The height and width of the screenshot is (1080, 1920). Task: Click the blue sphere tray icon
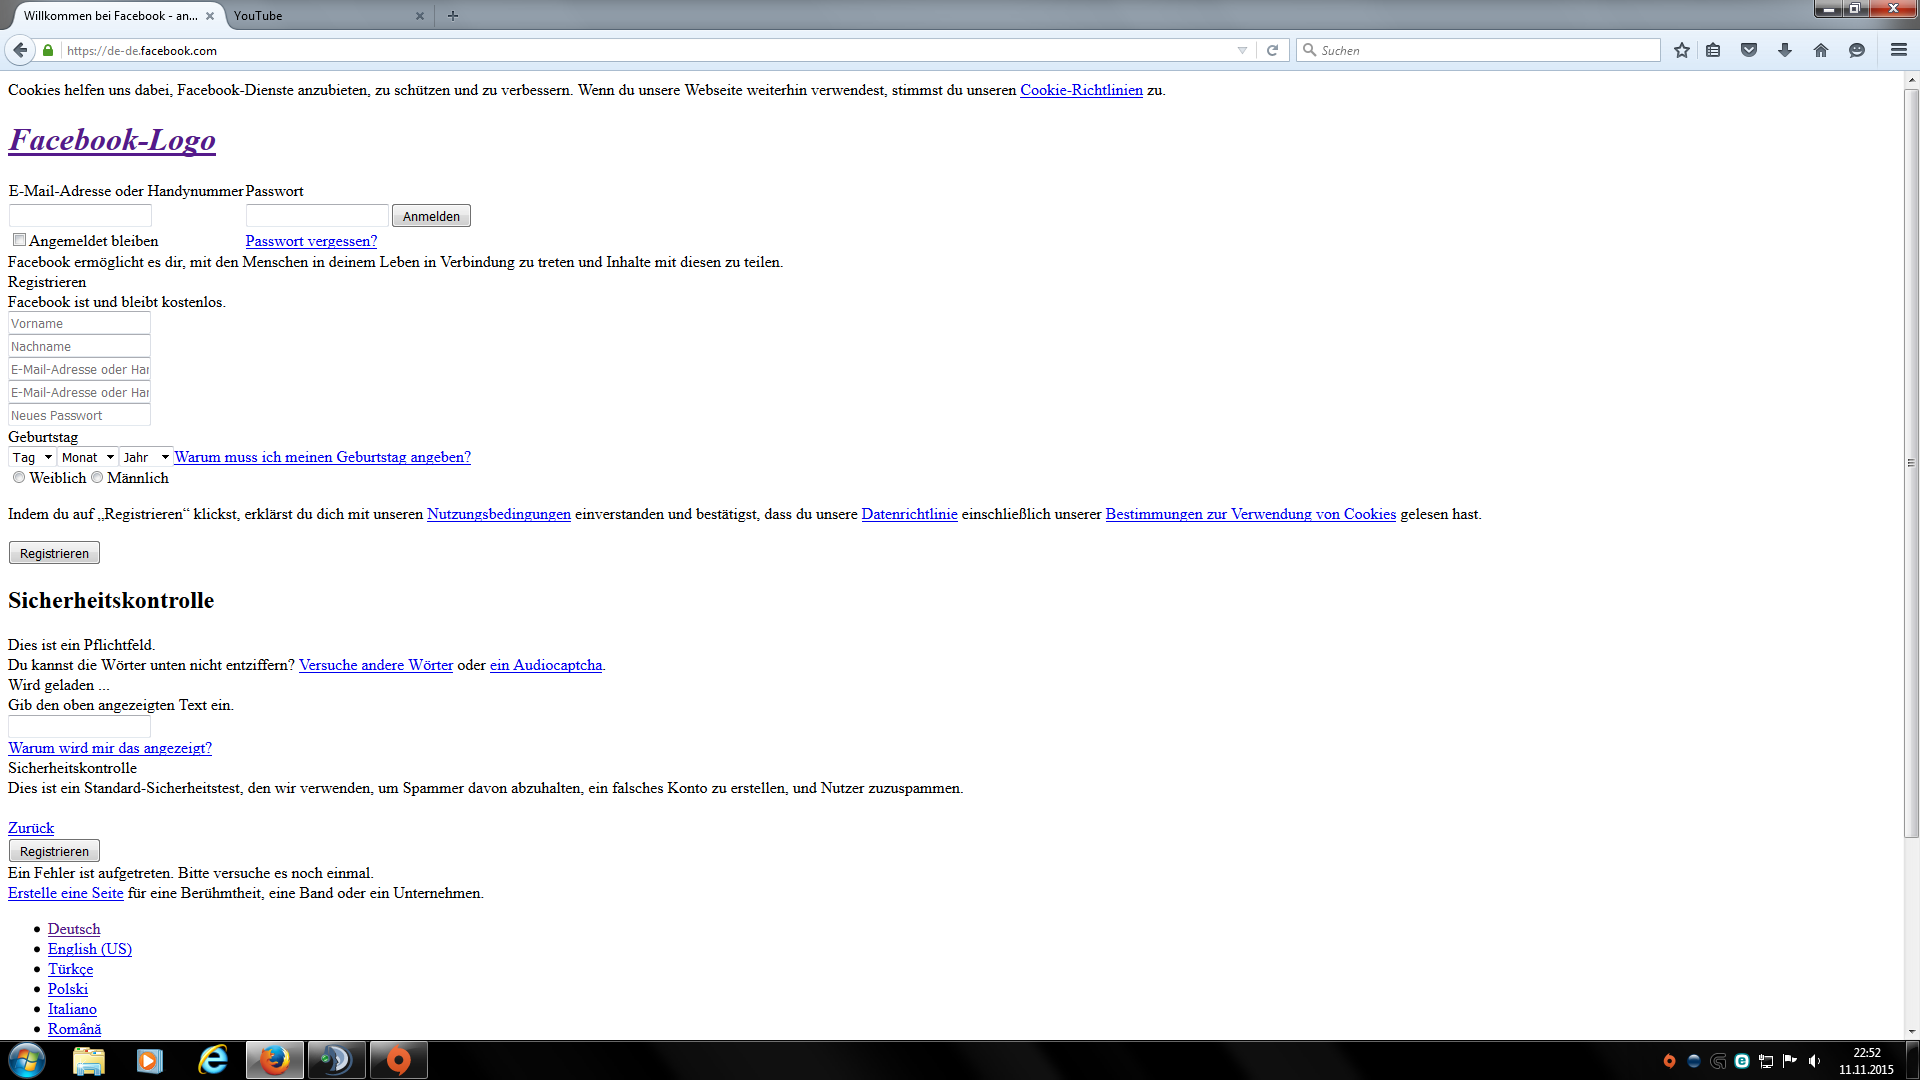pos(1694,1061)
